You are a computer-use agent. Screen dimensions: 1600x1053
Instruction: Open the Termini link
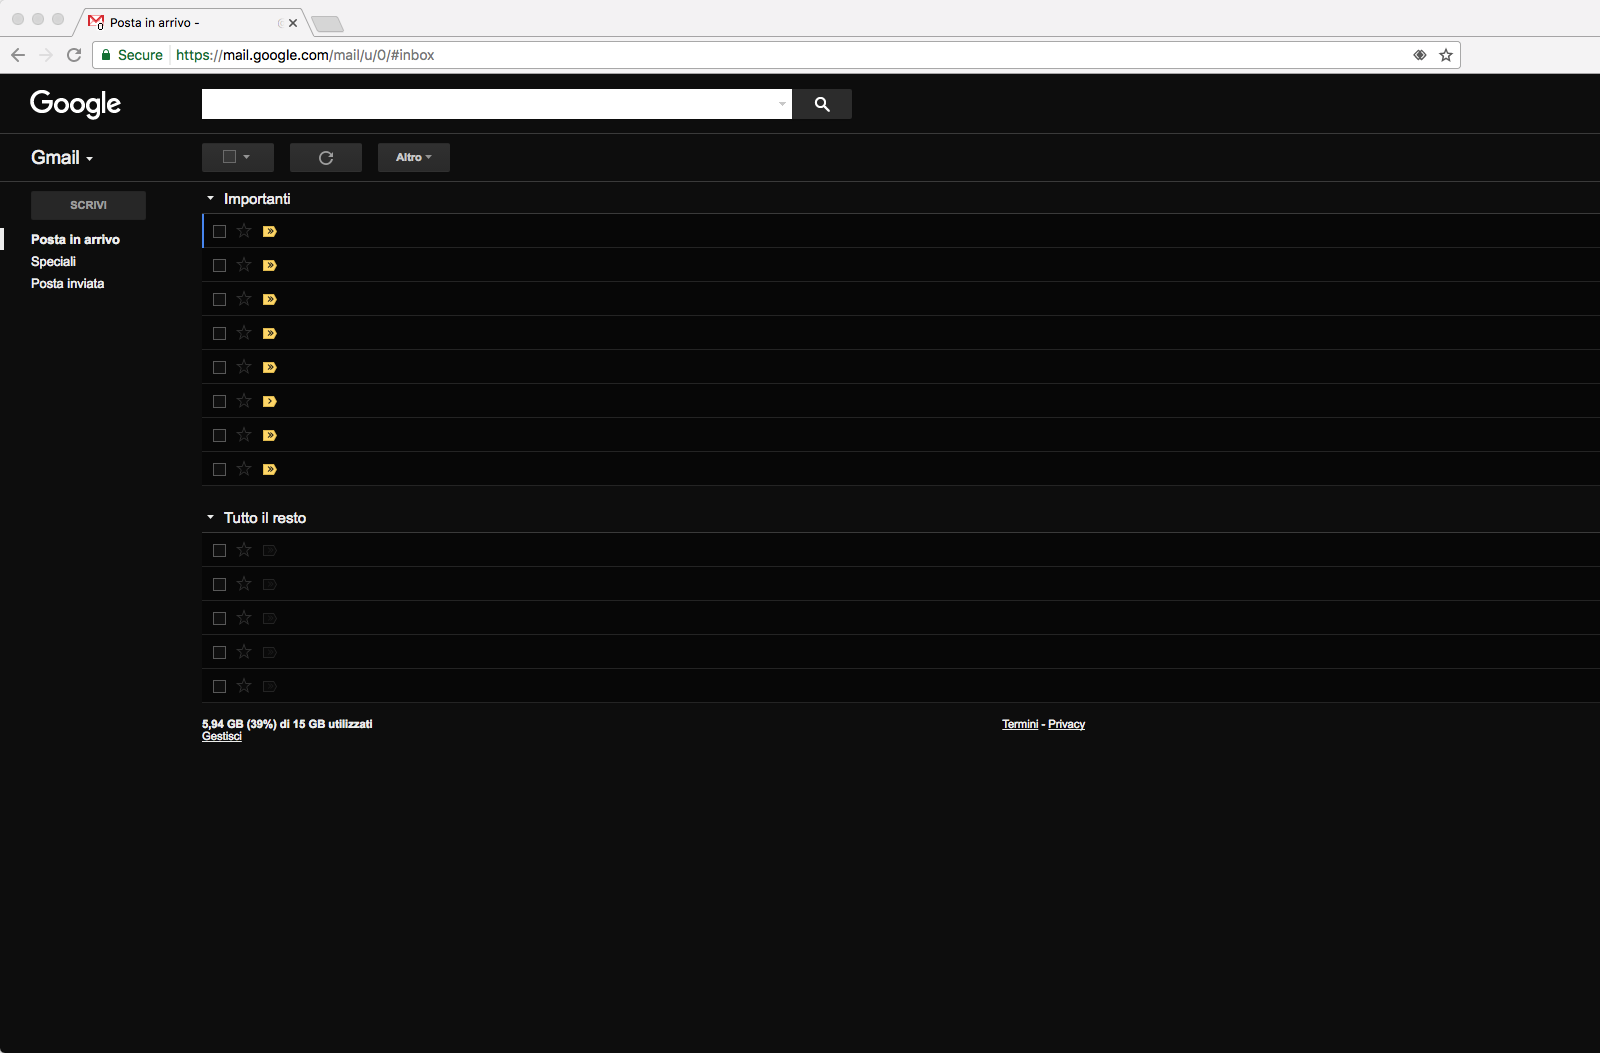pos(1020,724)
